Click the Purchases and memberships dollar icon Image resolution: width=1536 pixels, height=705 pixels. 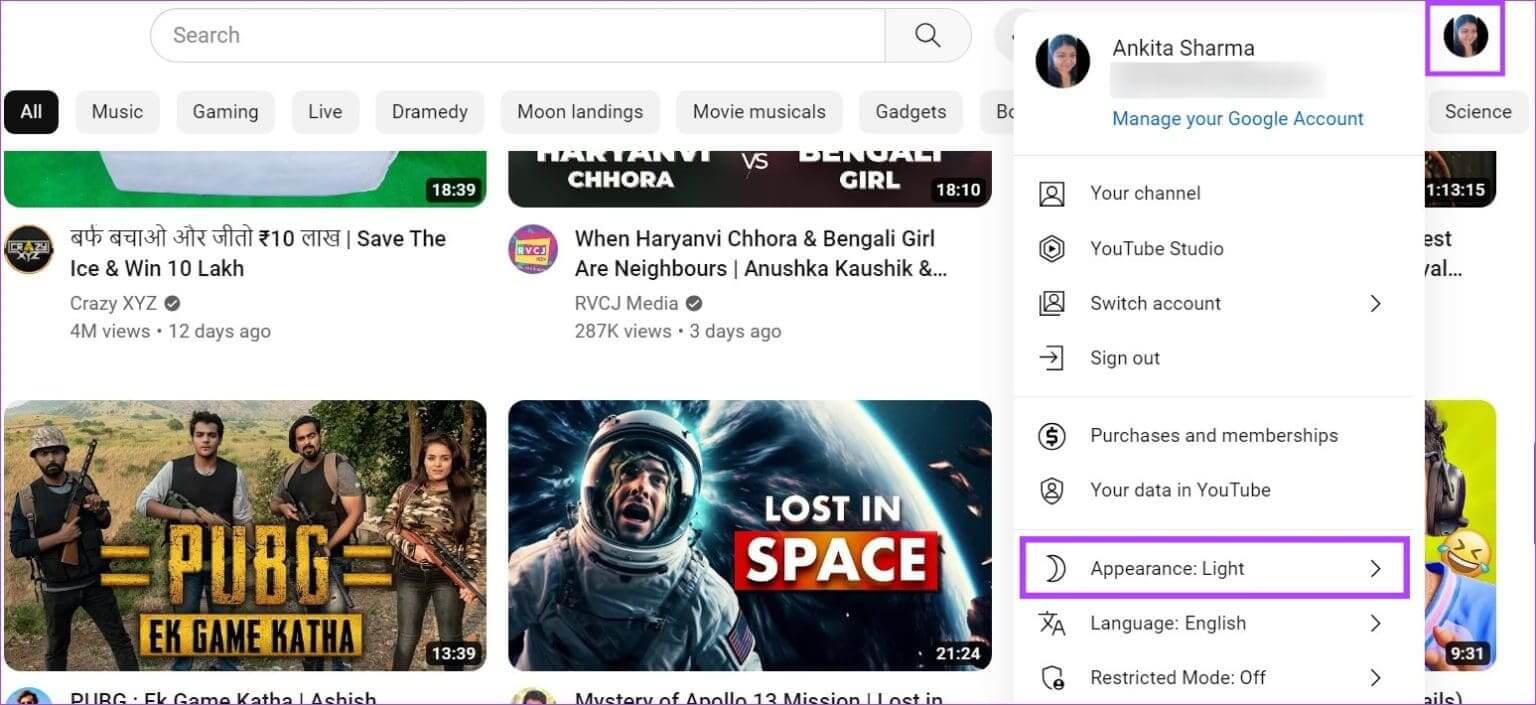tap(1051, 436)
